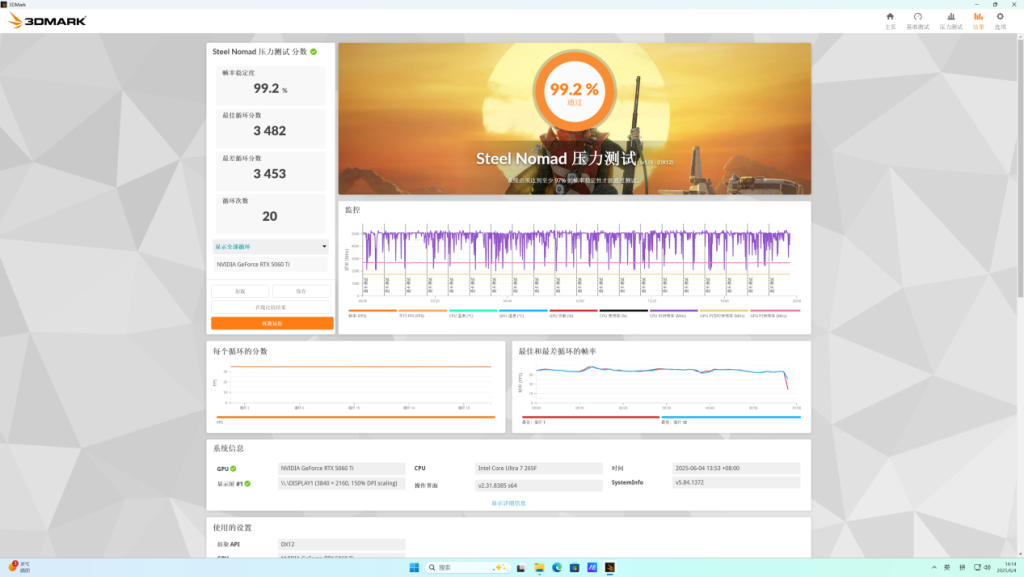
Task: Toggle the CPU 温度 green legend swatch
Action: (473, 311)
